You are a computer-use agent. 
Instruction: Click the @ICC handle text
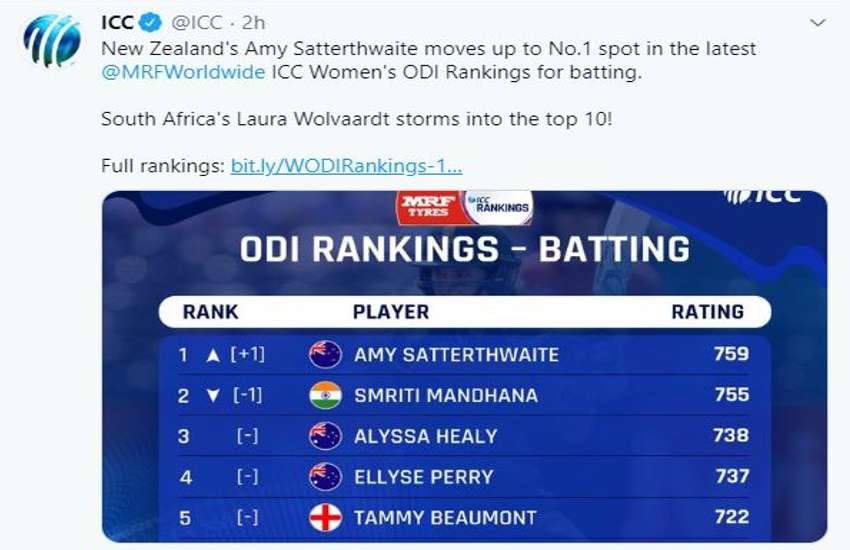click(196, 23)
